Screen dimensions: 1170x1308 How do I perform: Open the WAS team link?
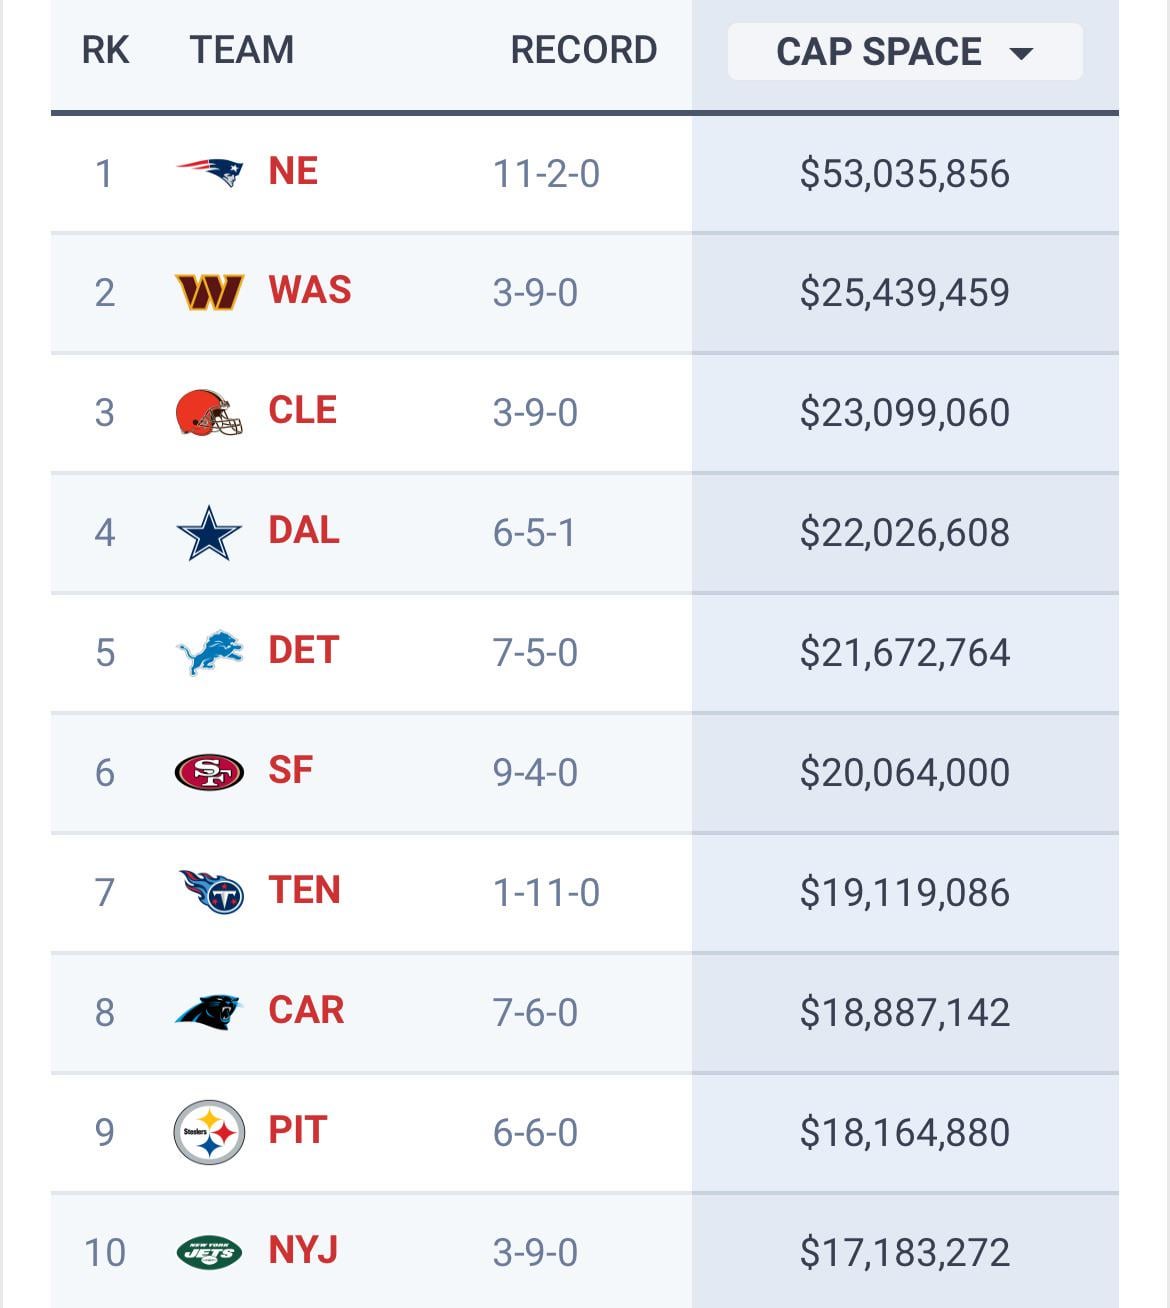pos(310,291)
